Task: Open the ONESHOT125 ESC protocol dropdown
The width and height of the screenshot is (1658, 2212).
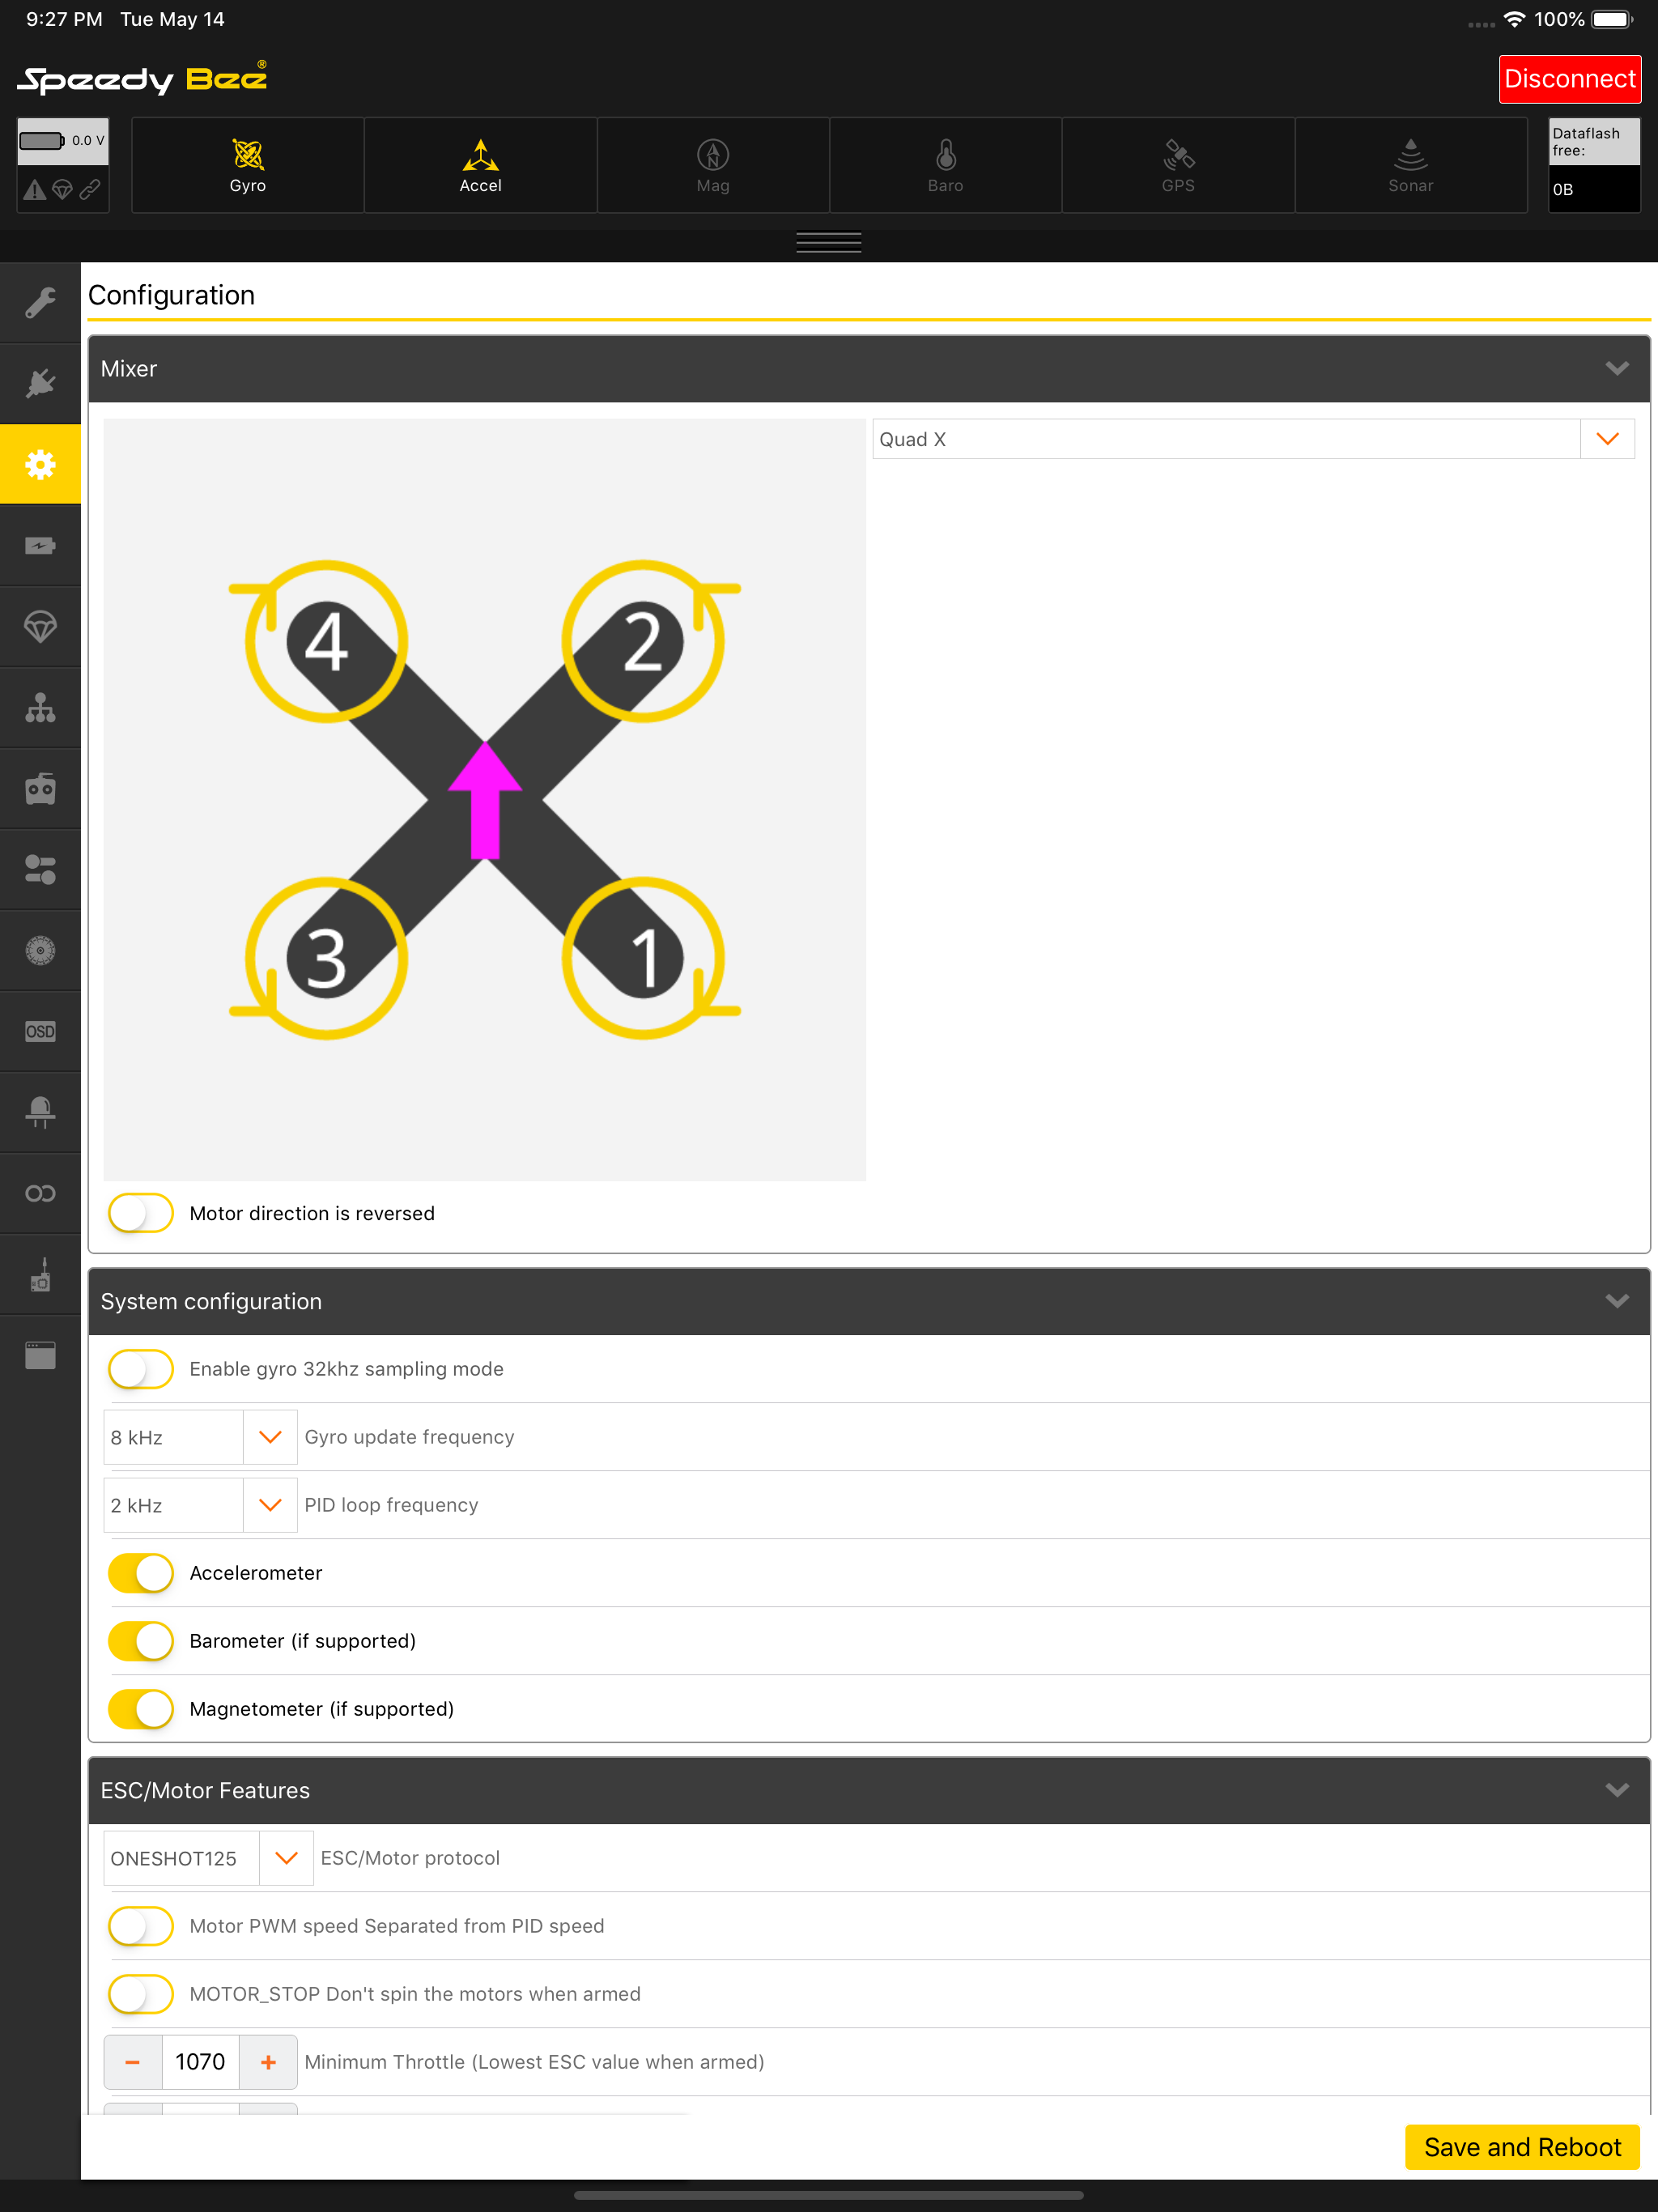Action: pos(208,1858)
